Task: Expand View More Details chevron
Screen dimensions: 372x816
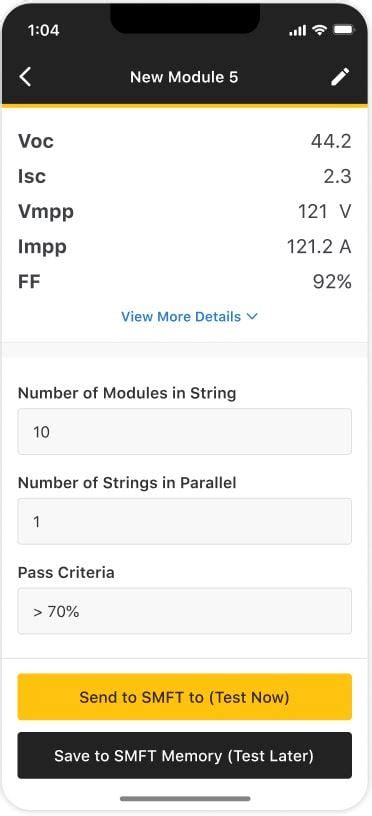Action: (x=251, y=316)
